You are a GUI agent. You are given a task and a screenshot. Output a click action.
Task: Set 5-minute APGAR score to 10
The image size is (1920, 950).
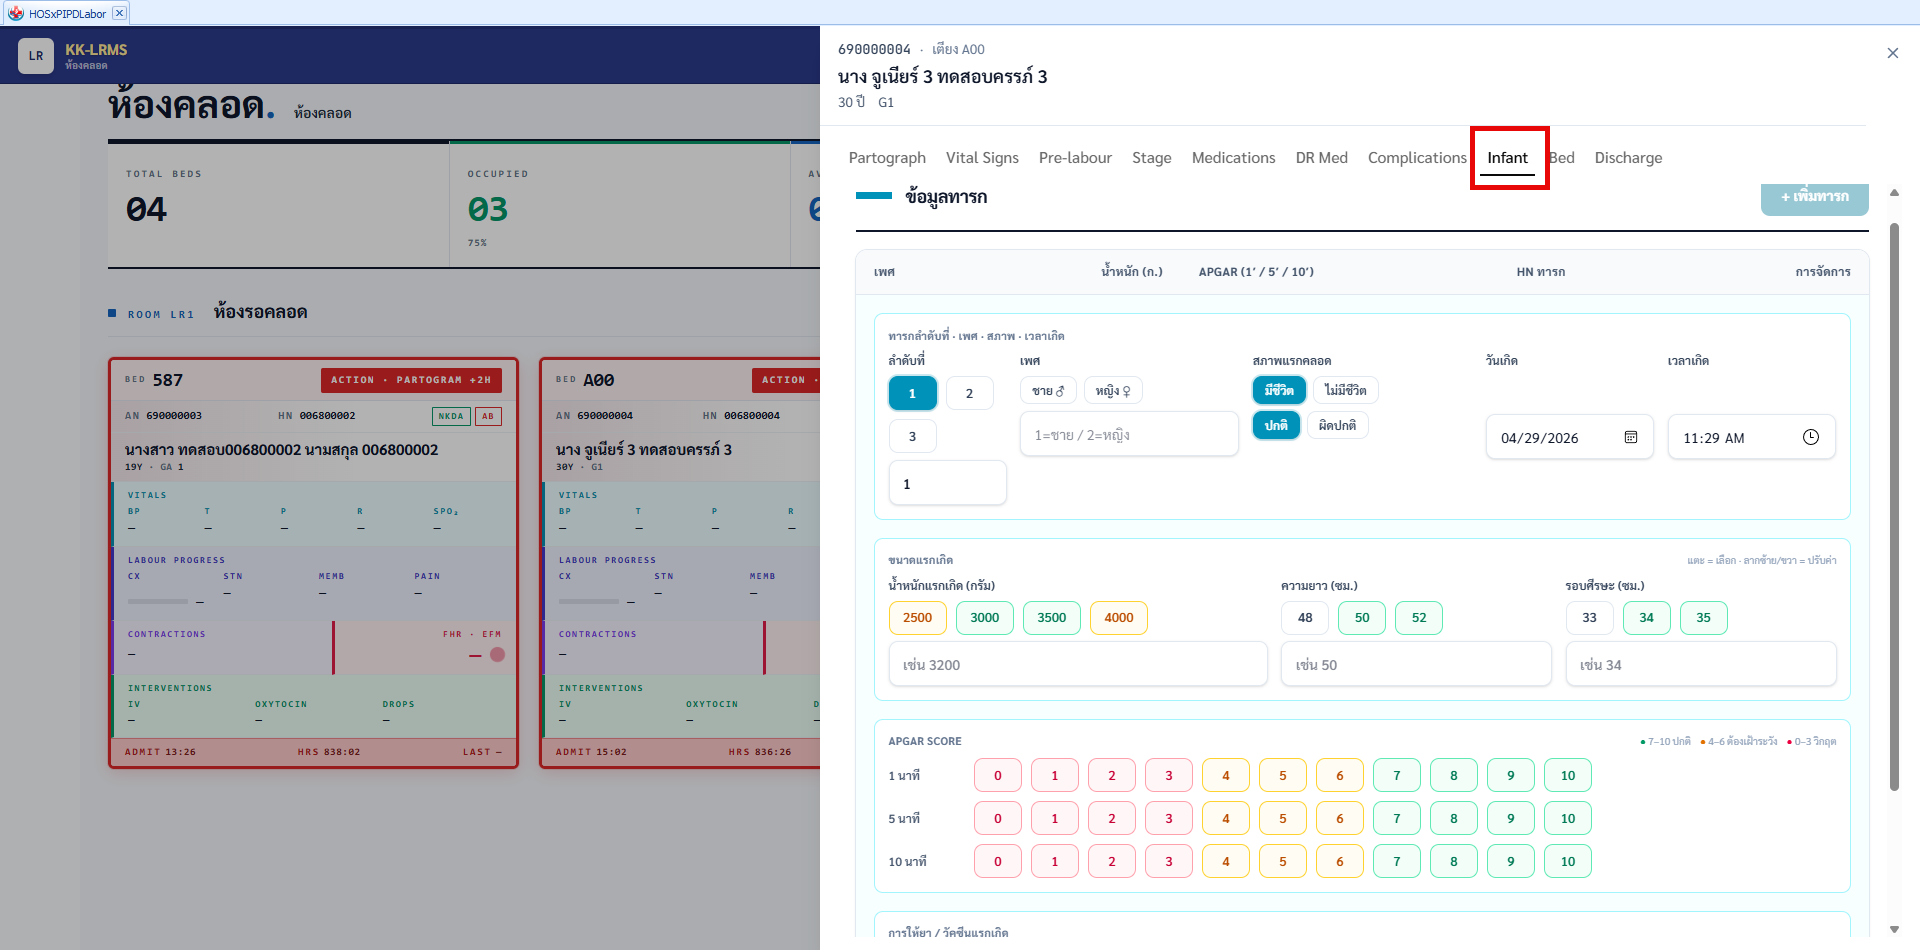click(1567, 819)
